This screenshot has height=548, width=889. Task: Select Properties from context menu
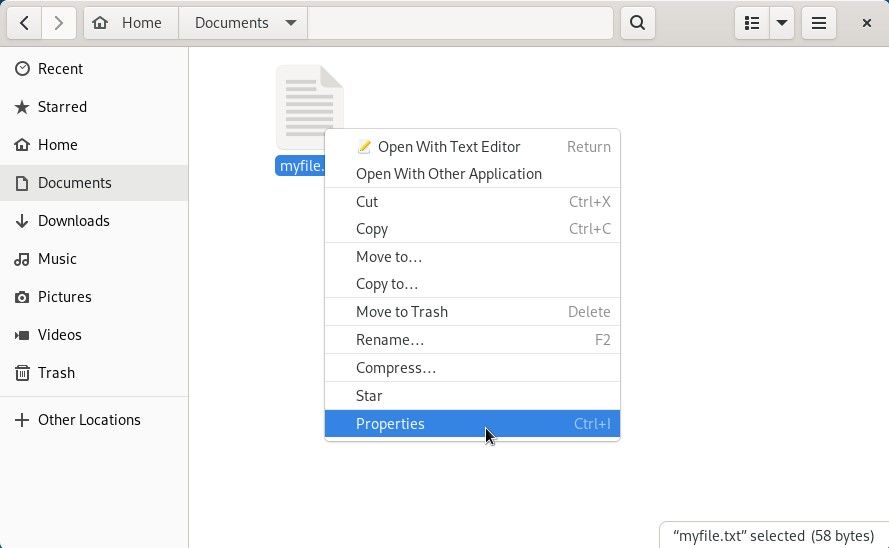pyautogui.click(x=390, y=424)
